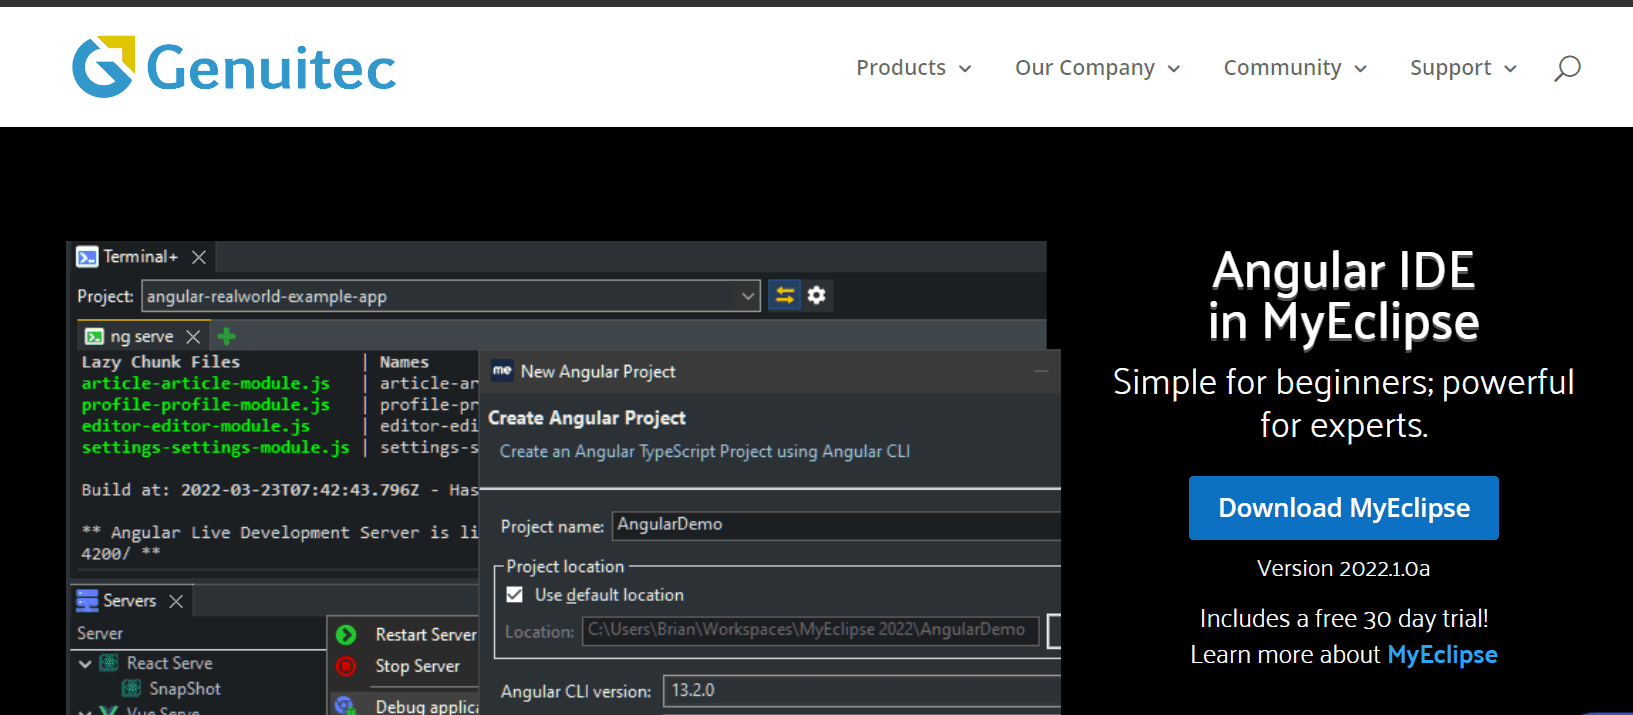This screenshot has width=1633, height=715.
Task: Click 'profile-profile-module.js' in terminal output
Action: click(x=206, y=405)
